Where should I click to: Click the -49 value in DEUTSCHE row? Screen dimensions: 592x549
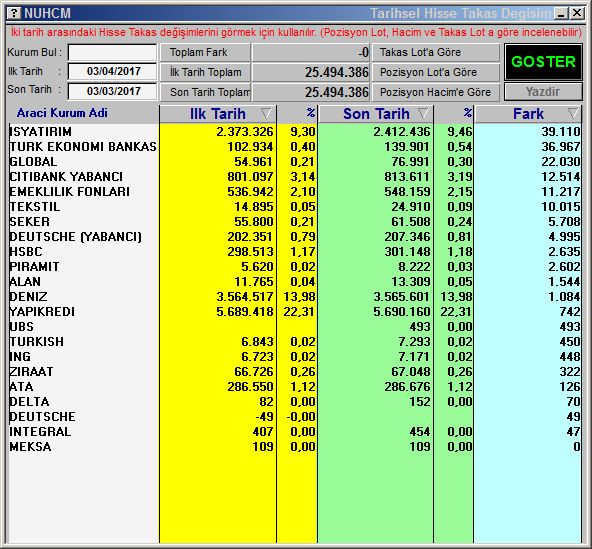264,417
